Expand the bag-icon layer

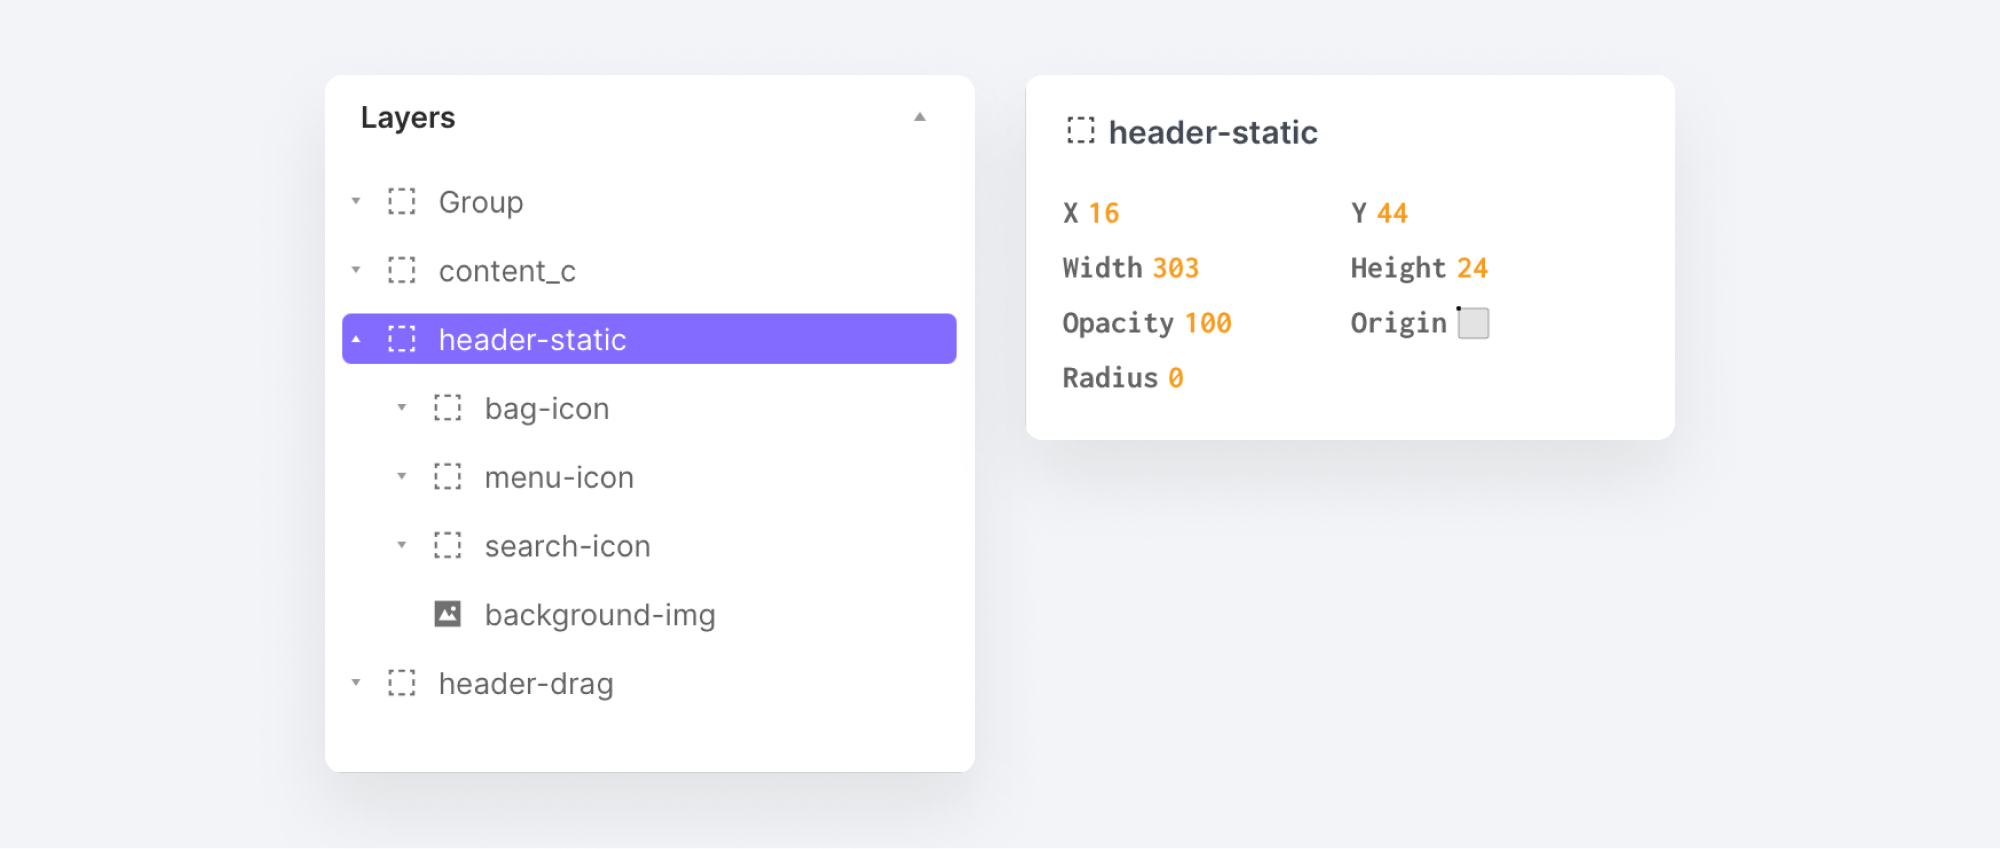coord(402,408)
